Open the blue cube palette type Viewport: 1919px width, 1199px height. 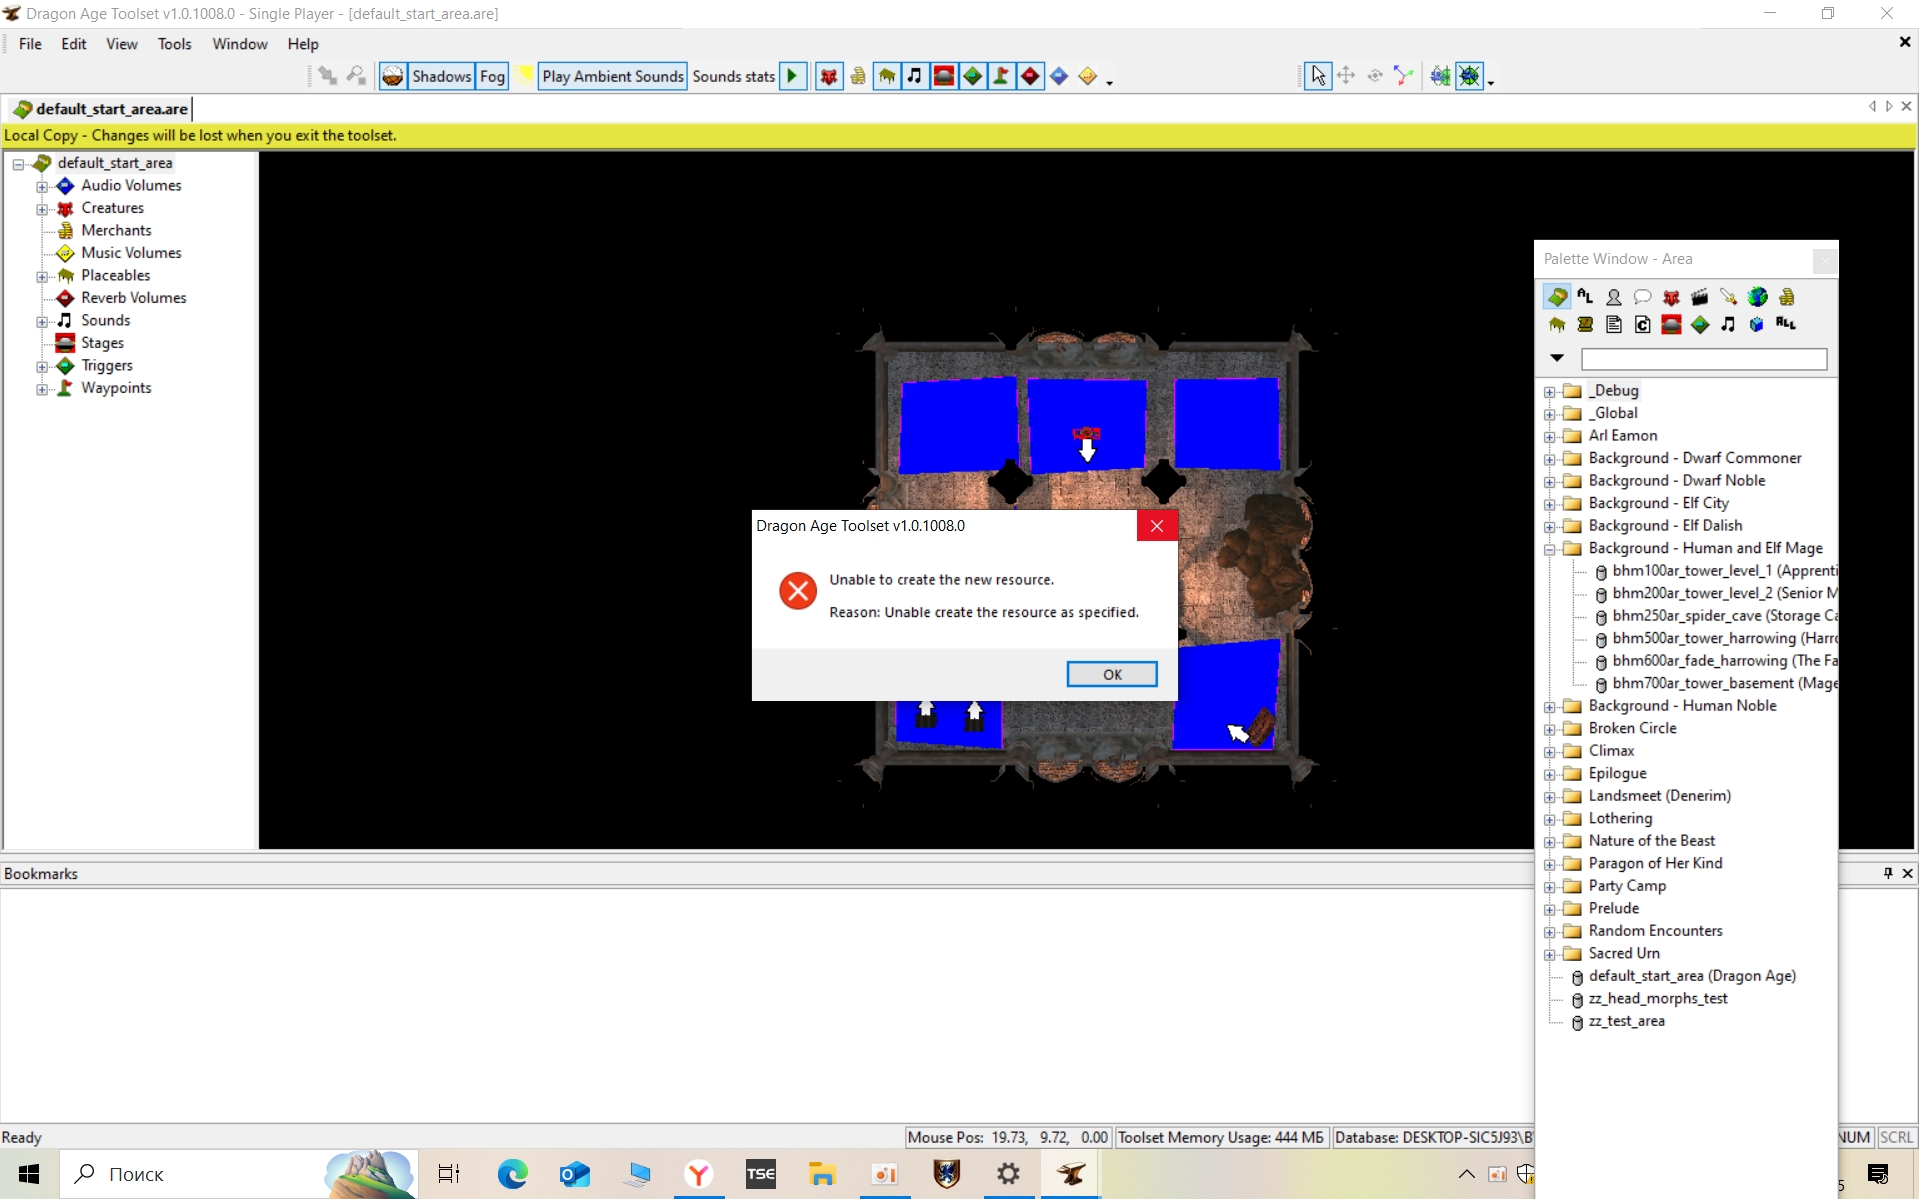click(x=1757, y=324)
